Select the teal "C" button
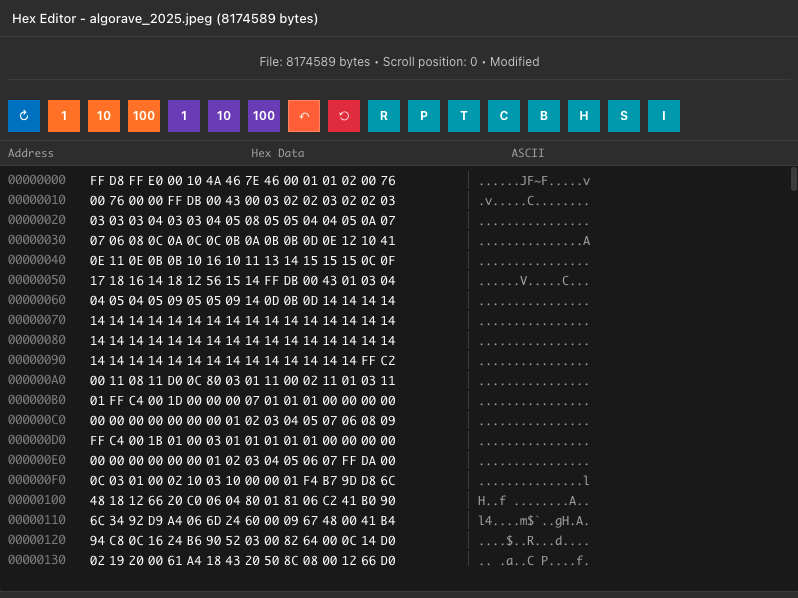This screenshot has width=798, height=598. (x=504, y=116)
